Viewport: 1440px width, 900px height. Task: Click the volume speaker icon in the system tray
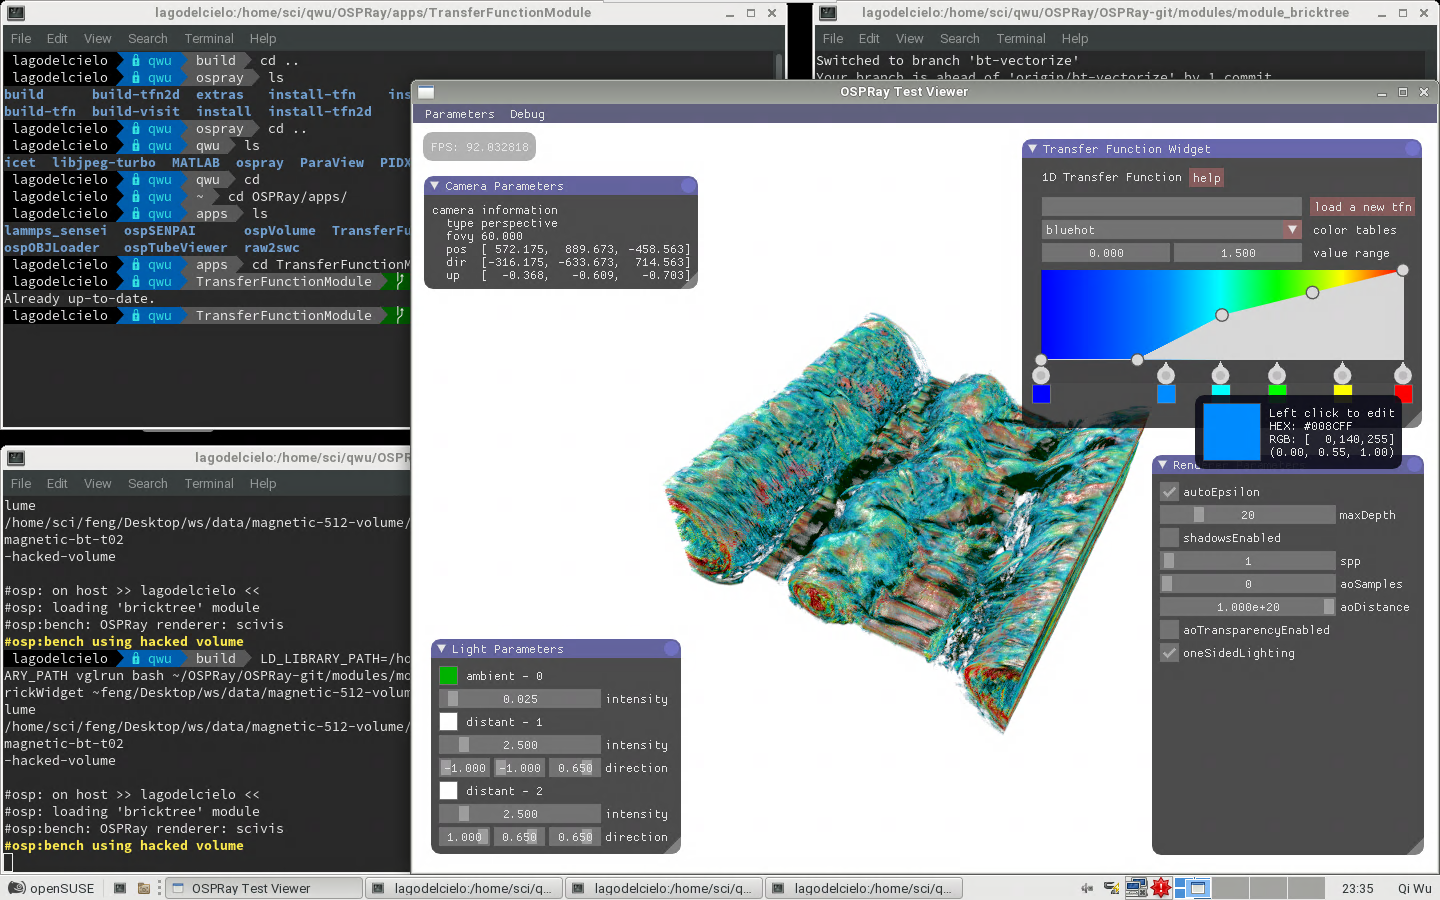click(1087, 888)
